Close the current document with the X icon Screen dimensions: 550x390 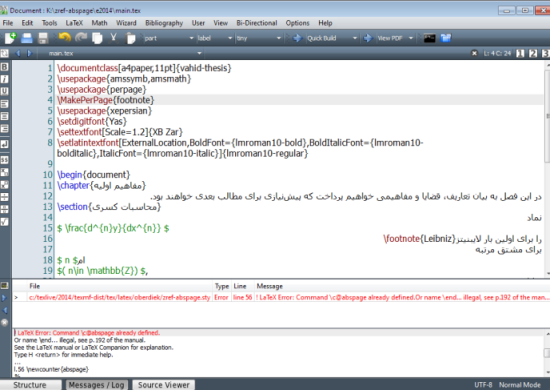(x=474, y=53)
